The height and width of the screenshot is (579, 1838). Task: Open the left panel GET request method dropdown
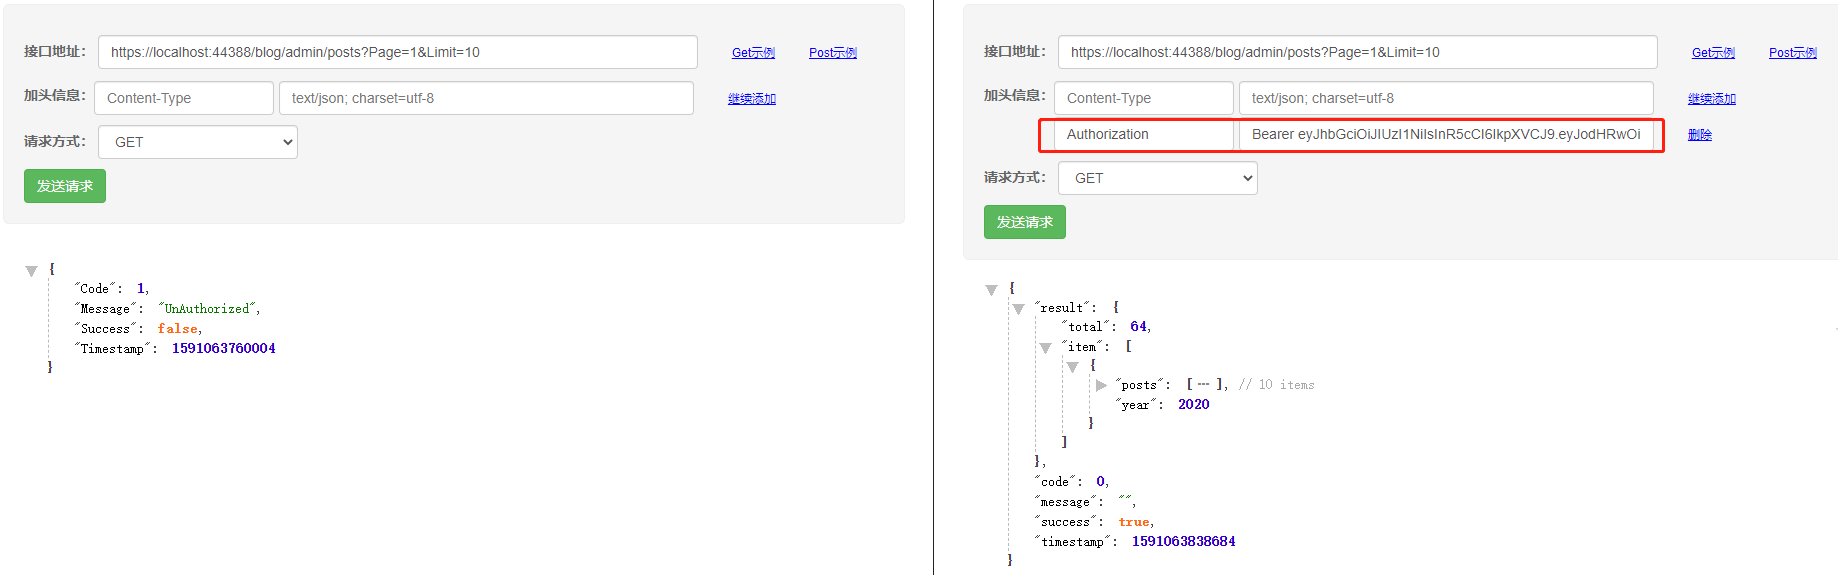pyautogui.click(x=198, y=142)
